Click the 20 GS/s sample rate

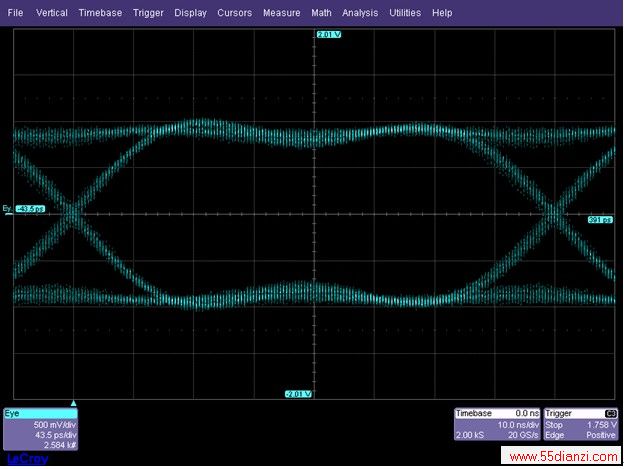(523, 435)
